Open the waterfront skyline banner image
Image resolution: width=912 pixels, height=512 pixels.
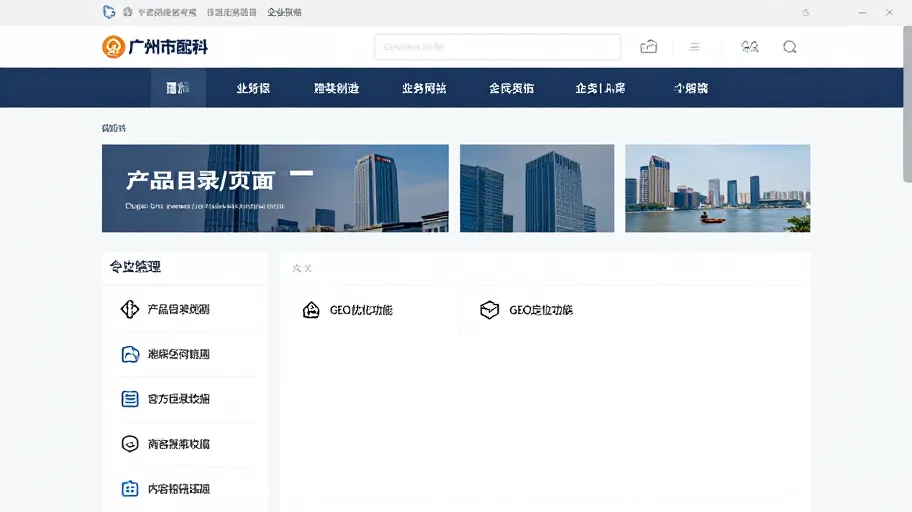718,188
